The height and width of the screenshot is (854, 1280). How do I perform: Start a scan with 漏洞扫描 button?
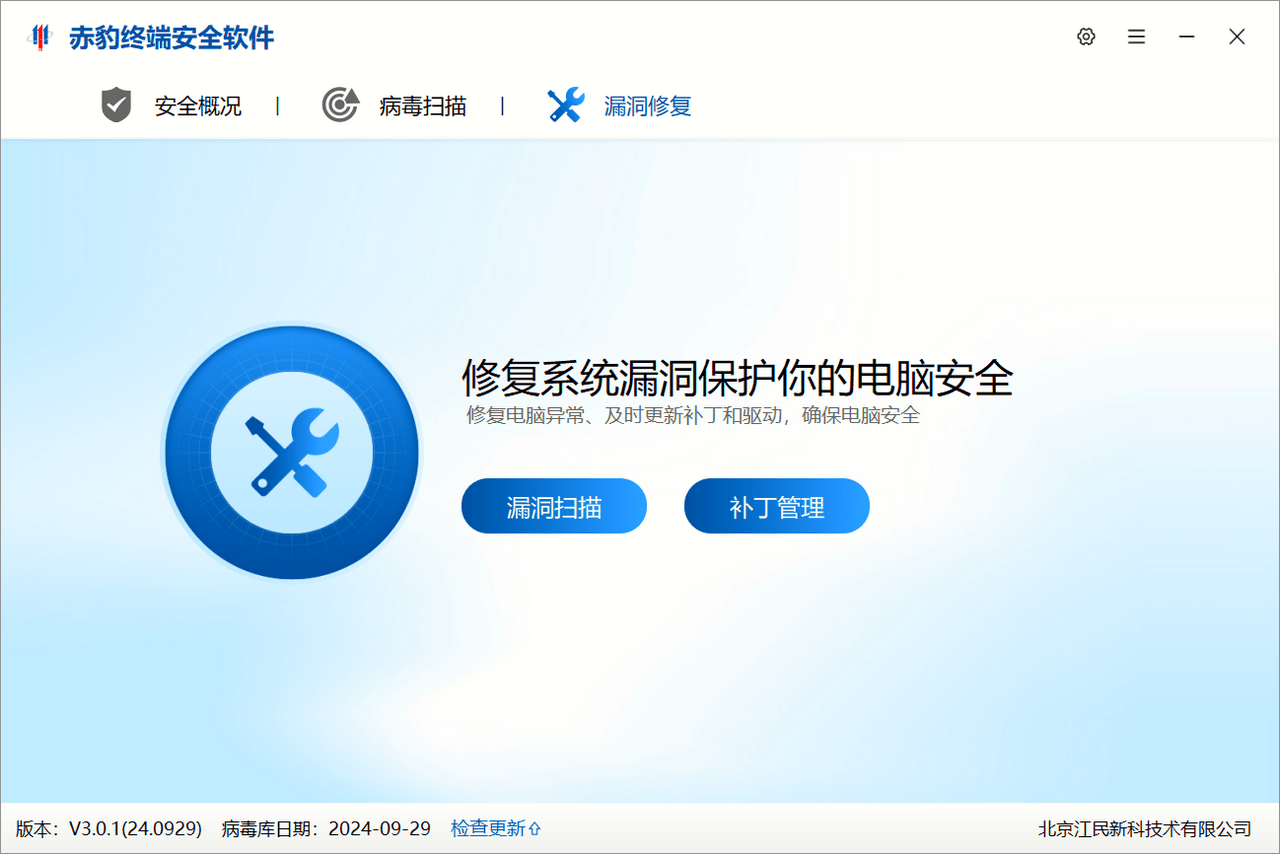554,506
